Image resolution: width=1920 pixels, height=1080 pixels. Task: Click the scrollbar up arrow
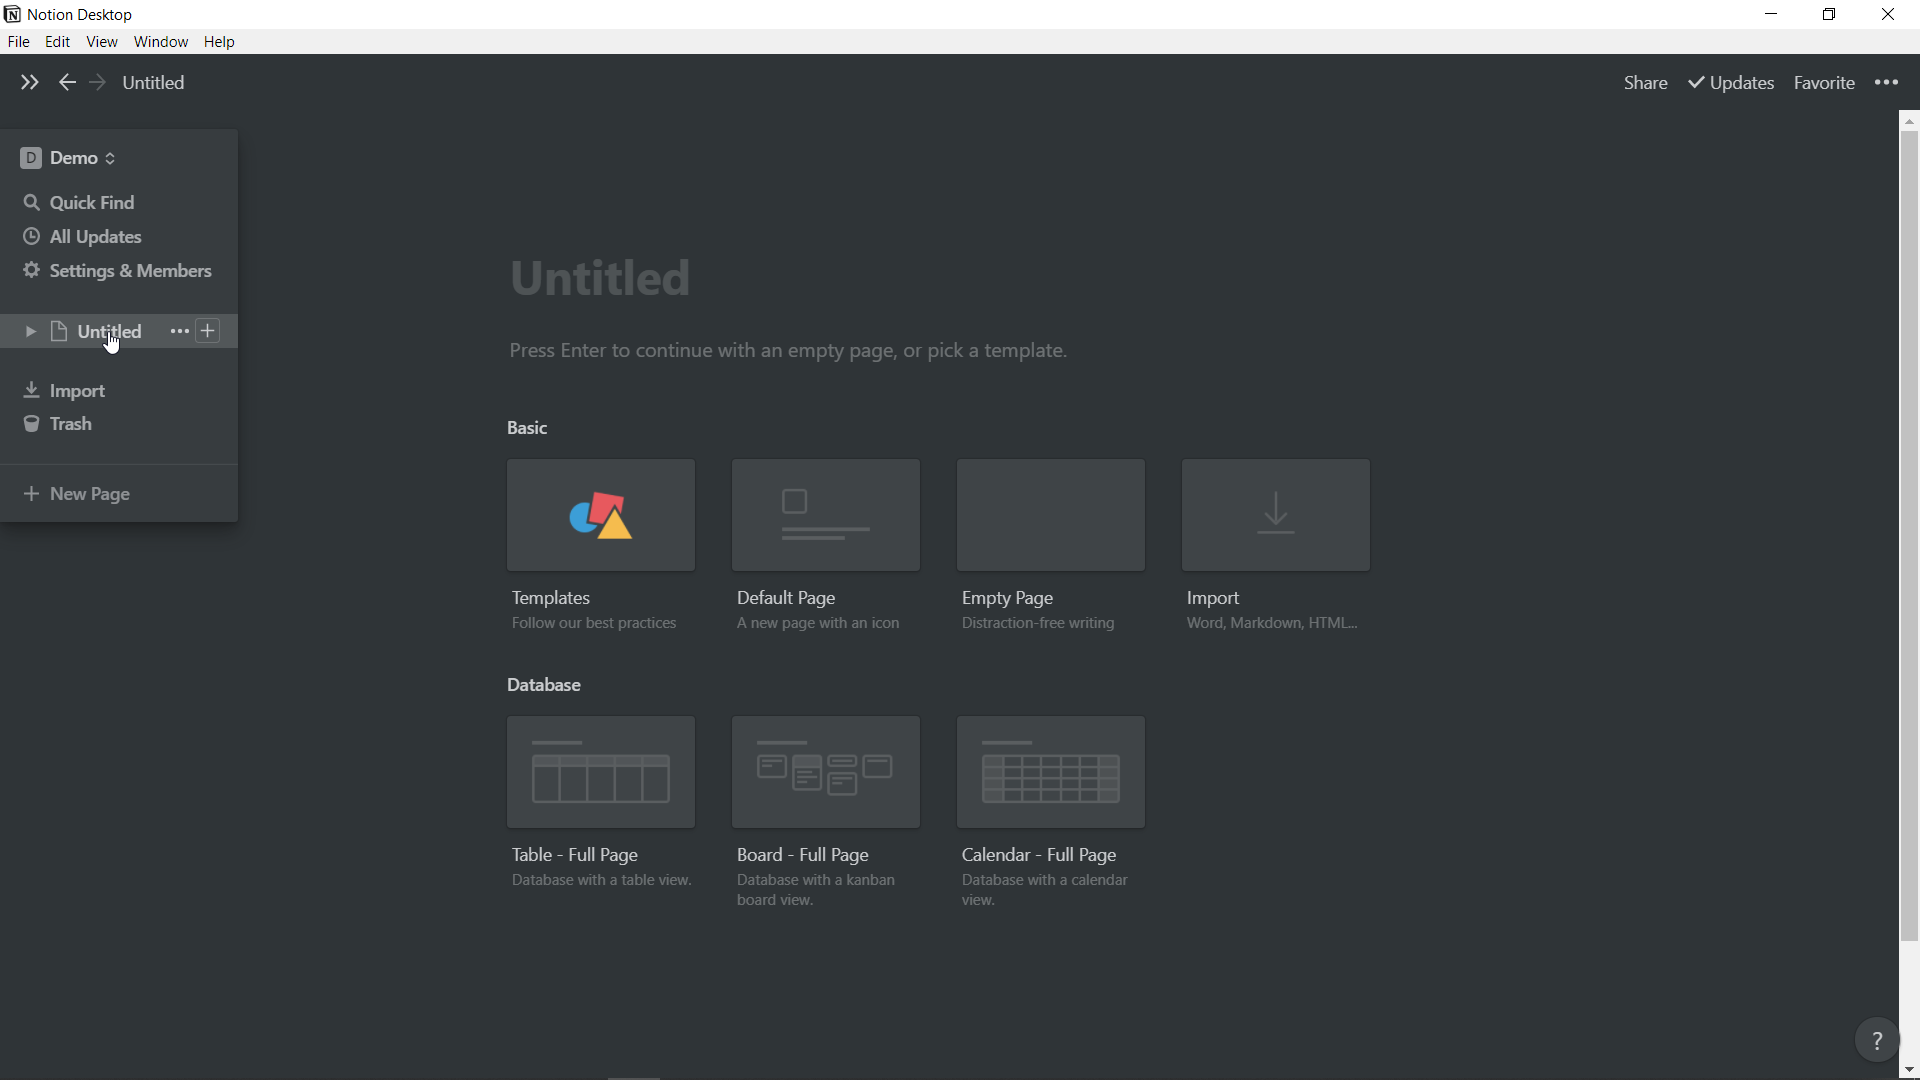[x=1910, y=121]
